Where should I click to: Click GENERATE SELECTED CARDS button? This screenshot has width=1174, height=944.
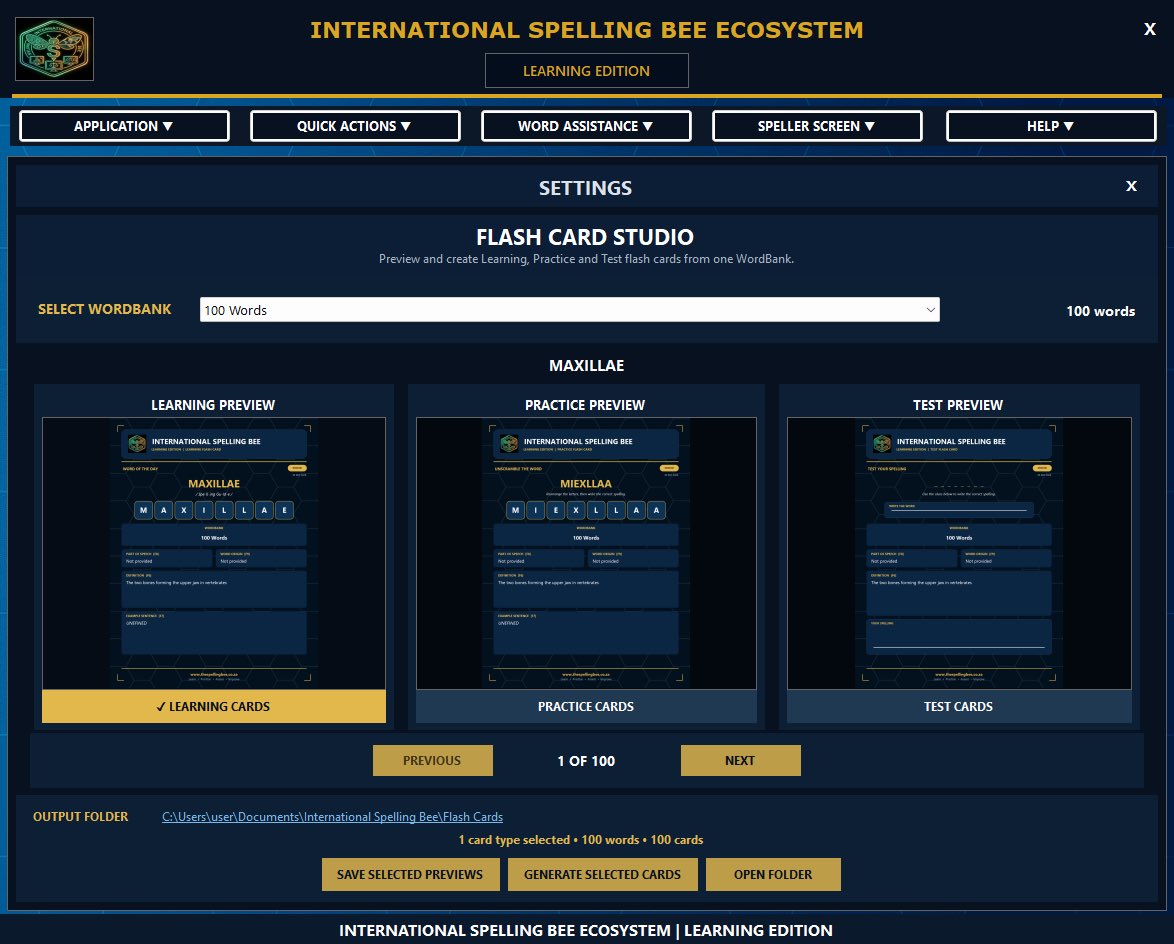(603, 874)
